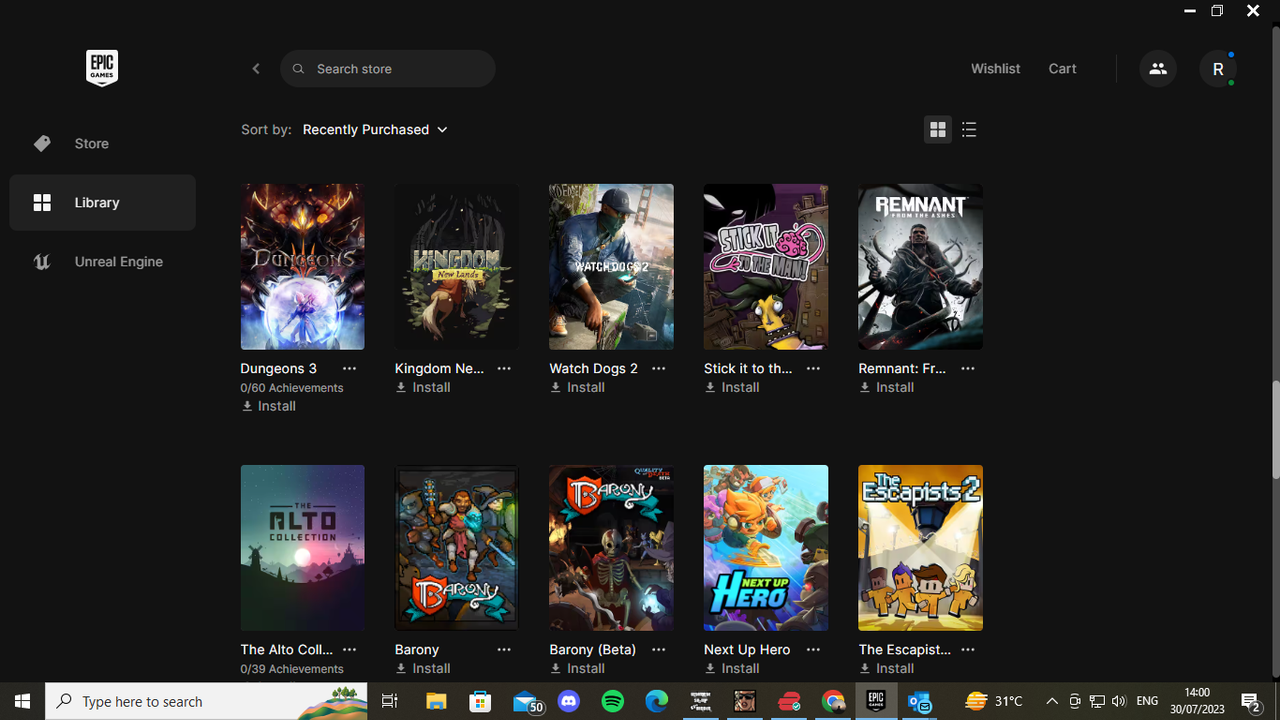Viewport: 1280px width, 720px height.
Task: Open Remnant From the Ashes cover
Action: (920, 267)
